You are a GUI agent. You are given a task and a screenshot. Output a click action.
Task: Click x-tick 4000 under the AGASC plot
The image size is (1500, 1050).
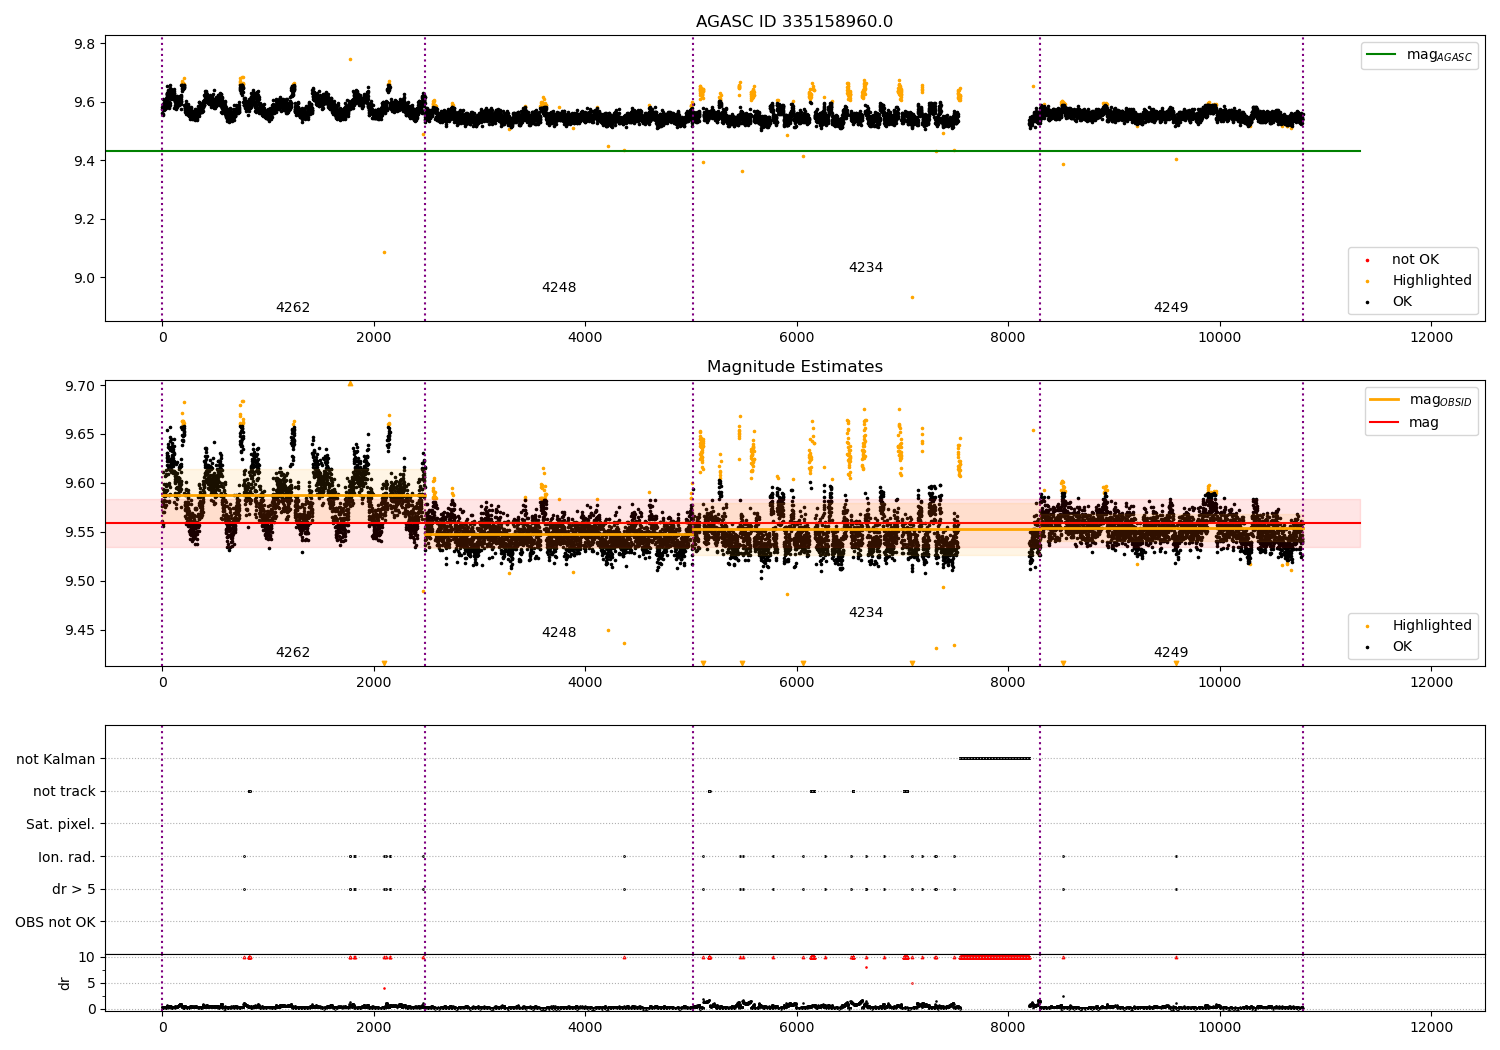[x=585, y=338]
